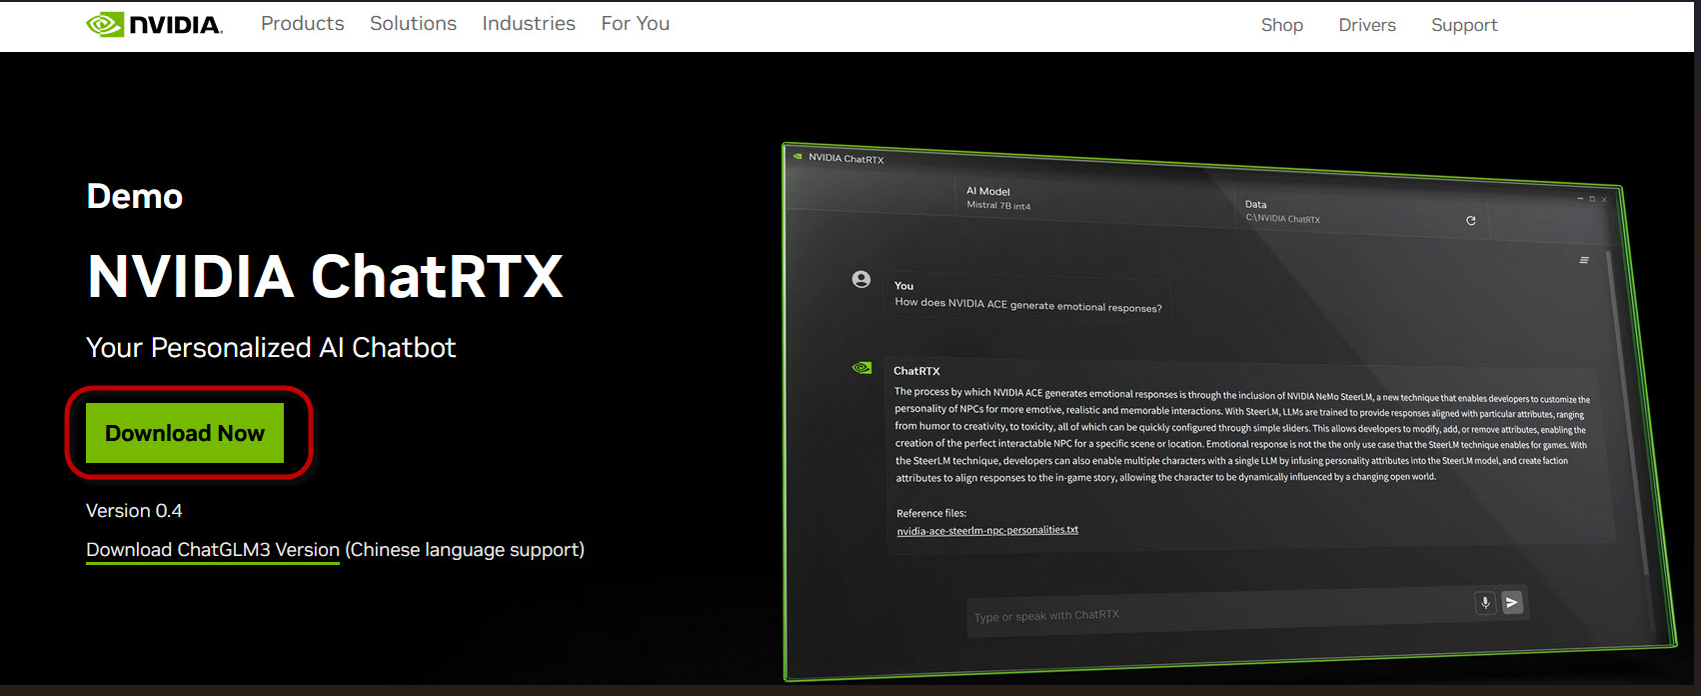Go to the Shop page

coord(1282,25)
